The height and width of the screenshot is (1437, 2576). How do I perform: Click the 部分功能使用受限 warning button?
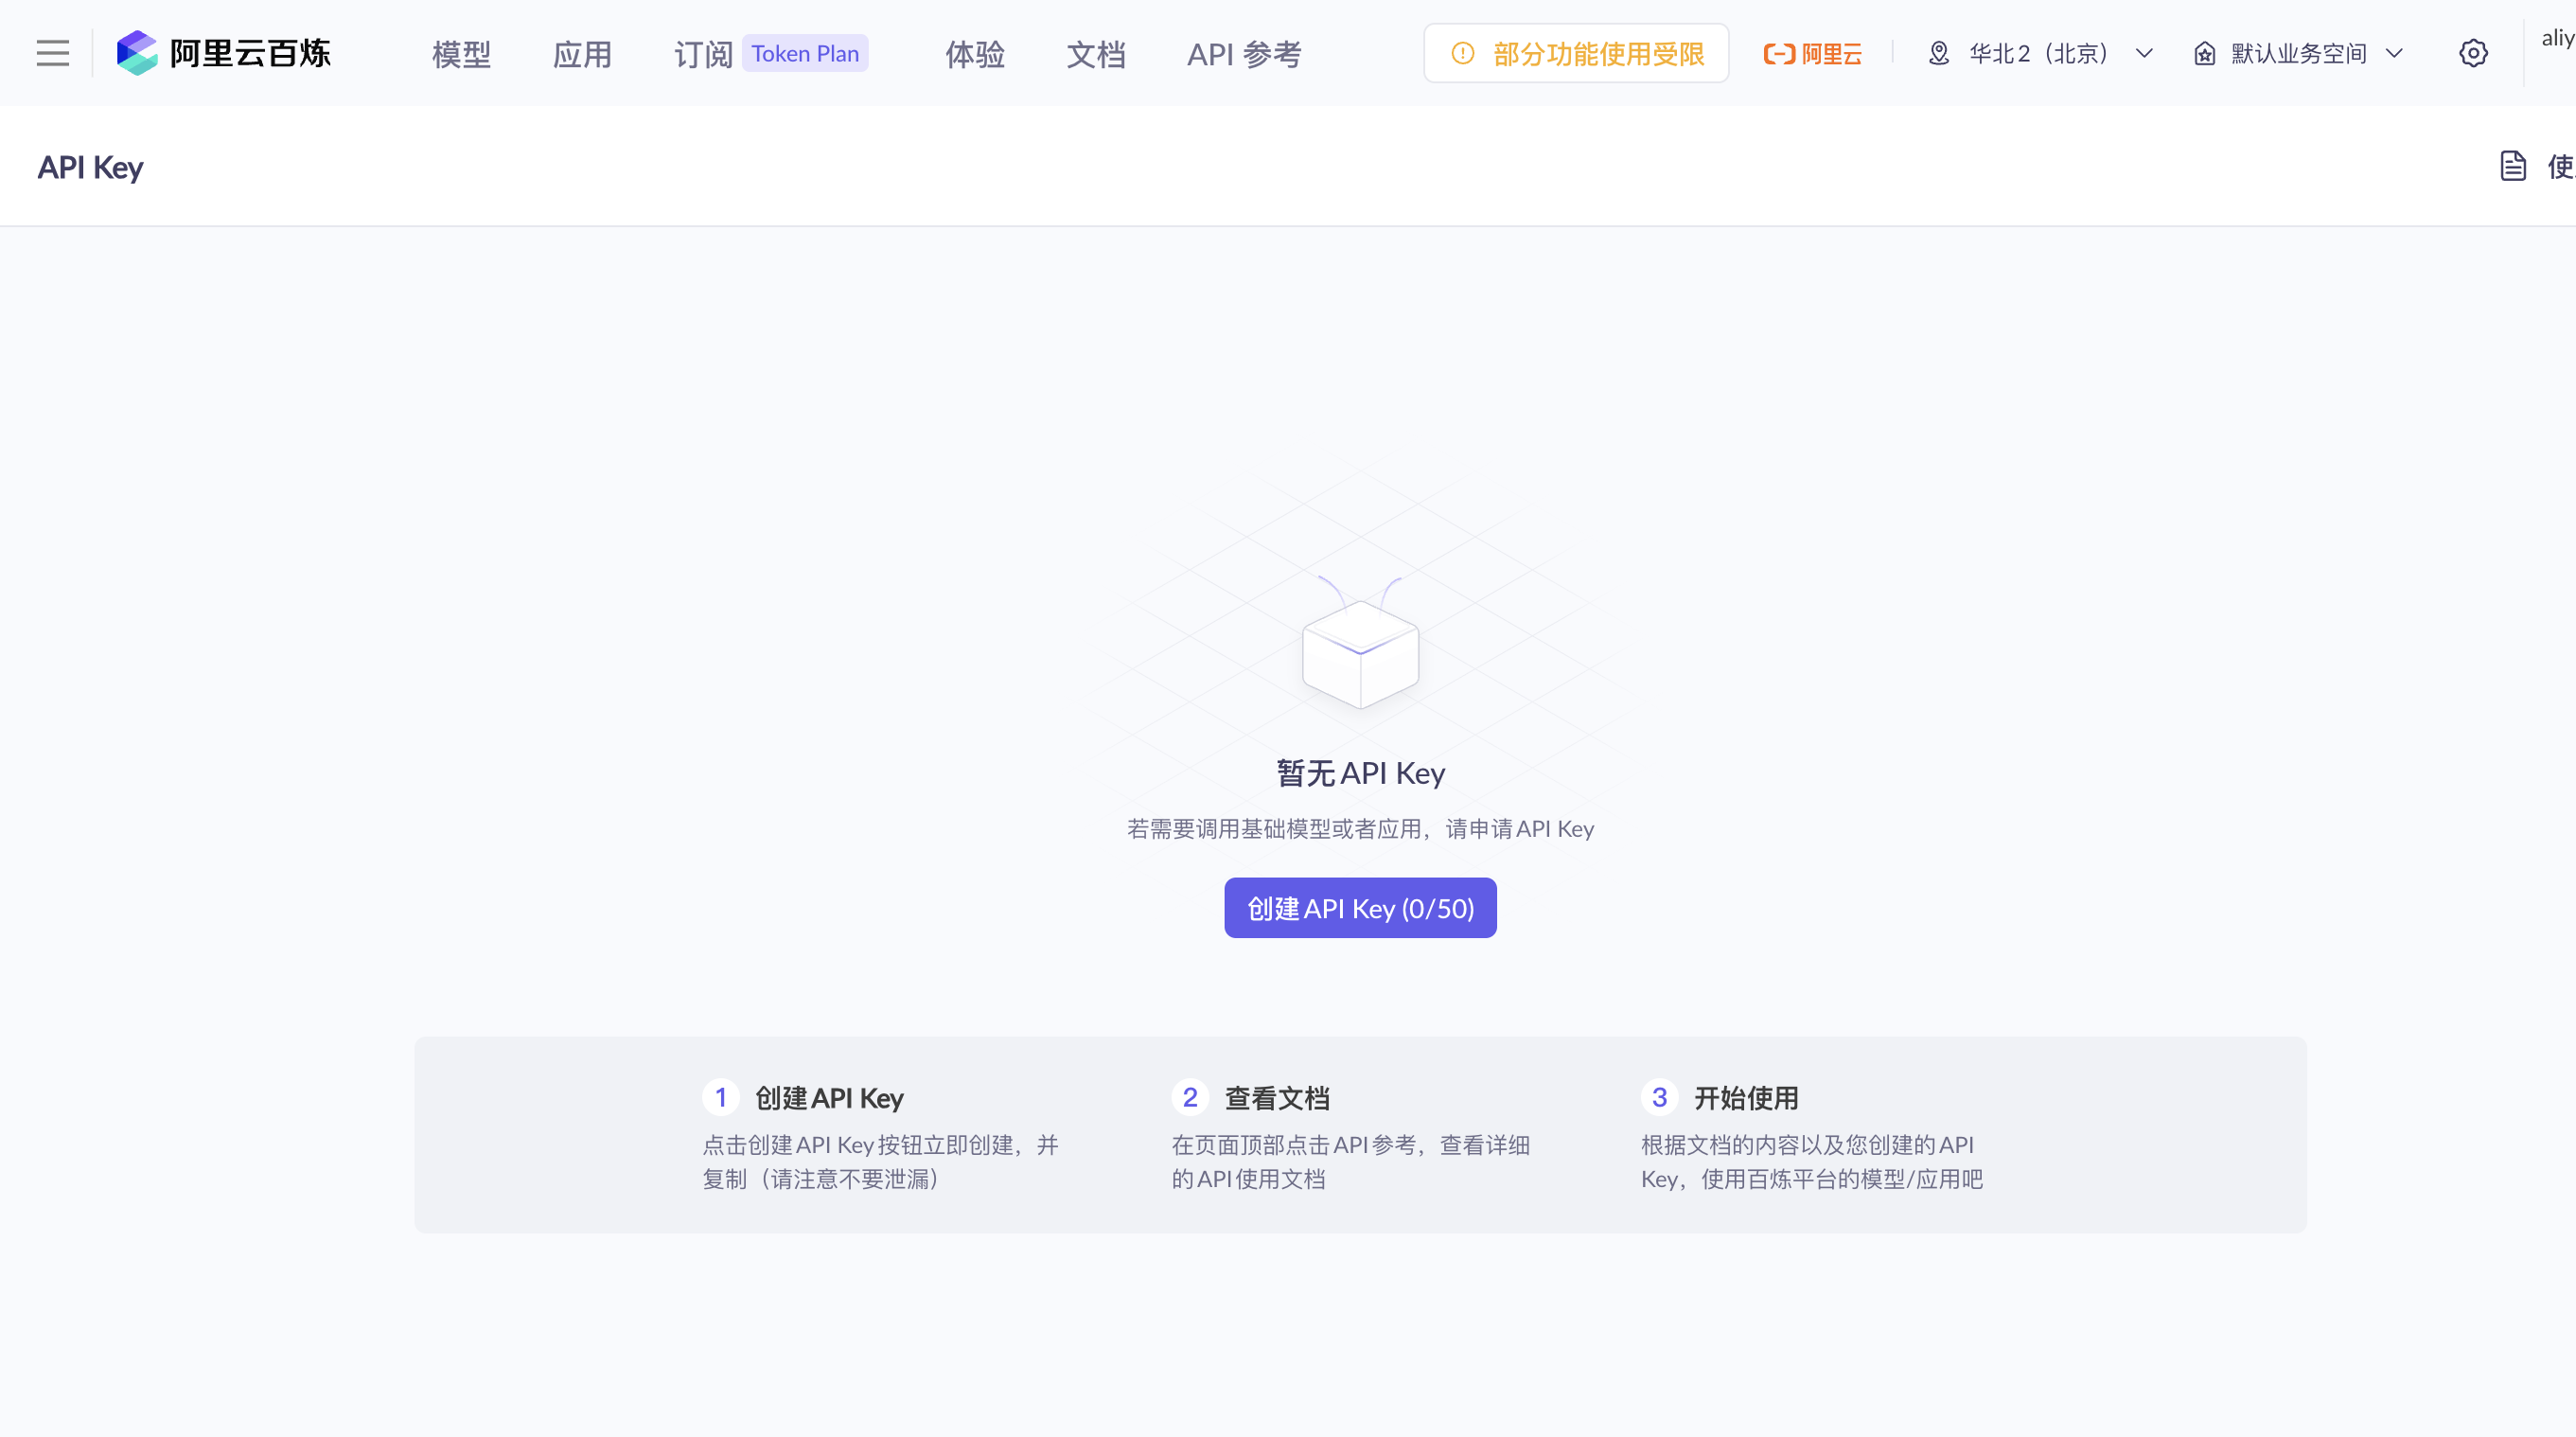pos(1576,53)
